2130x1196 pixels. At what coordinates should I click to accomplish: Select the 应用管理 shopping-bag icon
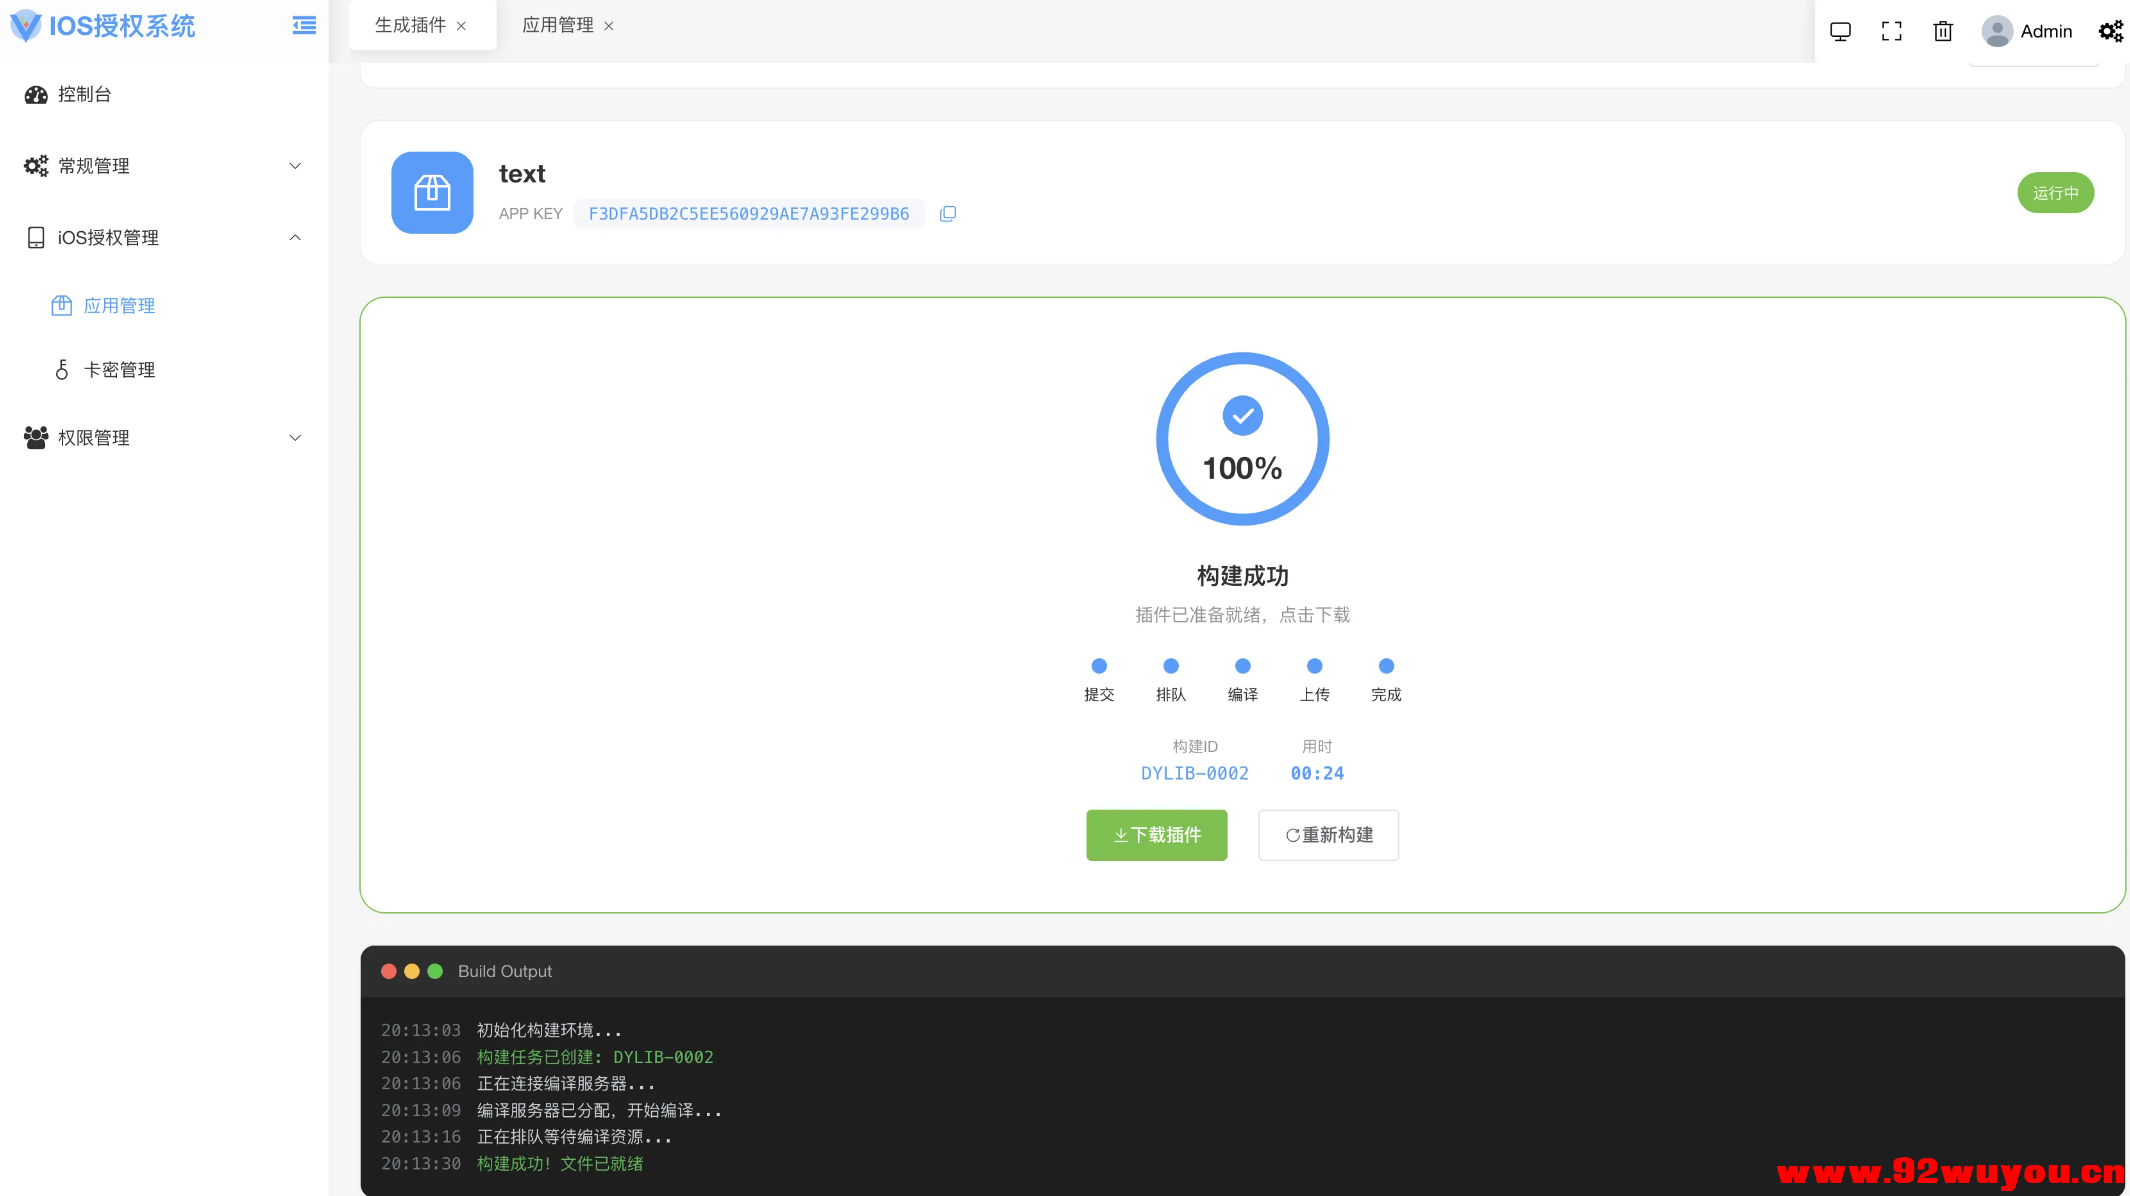(61, 305)
